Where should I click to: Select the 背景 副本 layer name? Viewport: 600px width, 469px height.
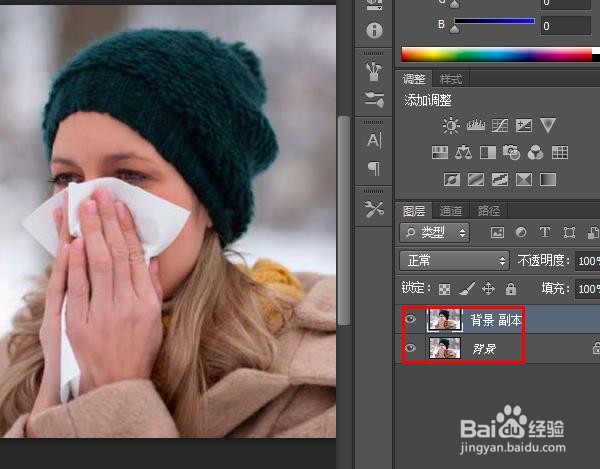[496, 320]
